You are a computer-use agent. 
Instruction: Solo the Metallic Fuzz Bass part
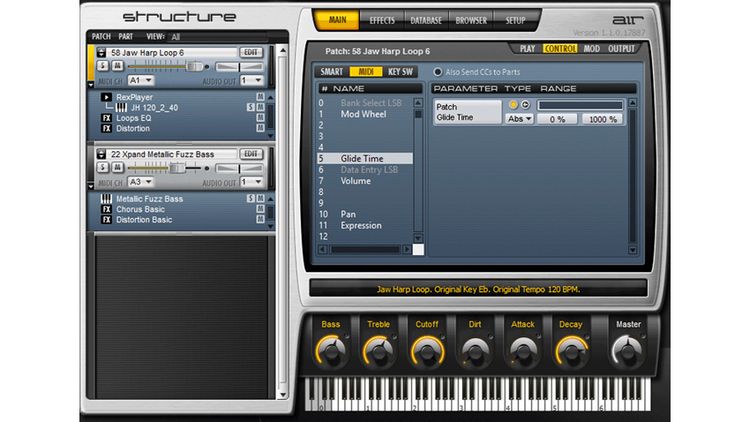coord(250,199)
